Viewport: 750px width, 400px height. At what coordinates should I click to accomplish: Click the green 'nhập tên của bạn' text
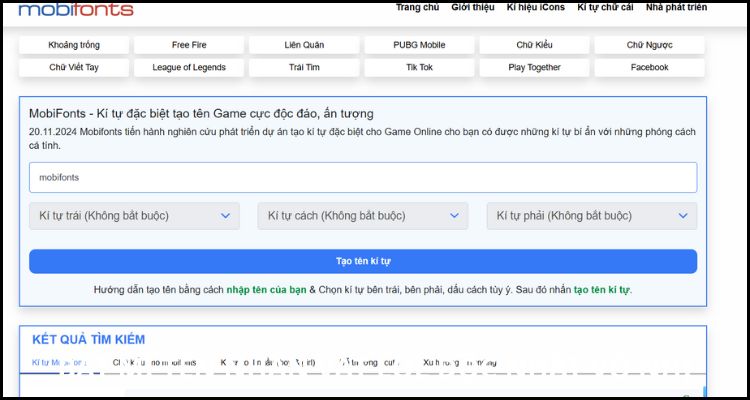coord(266,290)
